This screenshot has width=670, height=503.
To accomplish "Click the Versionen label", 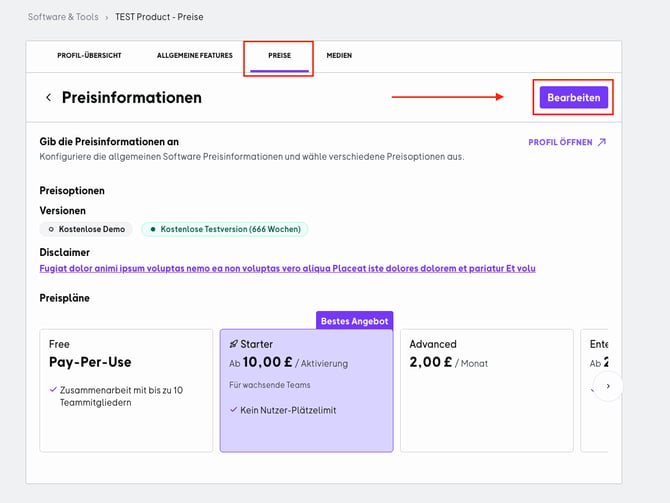I will pos(62,211).
